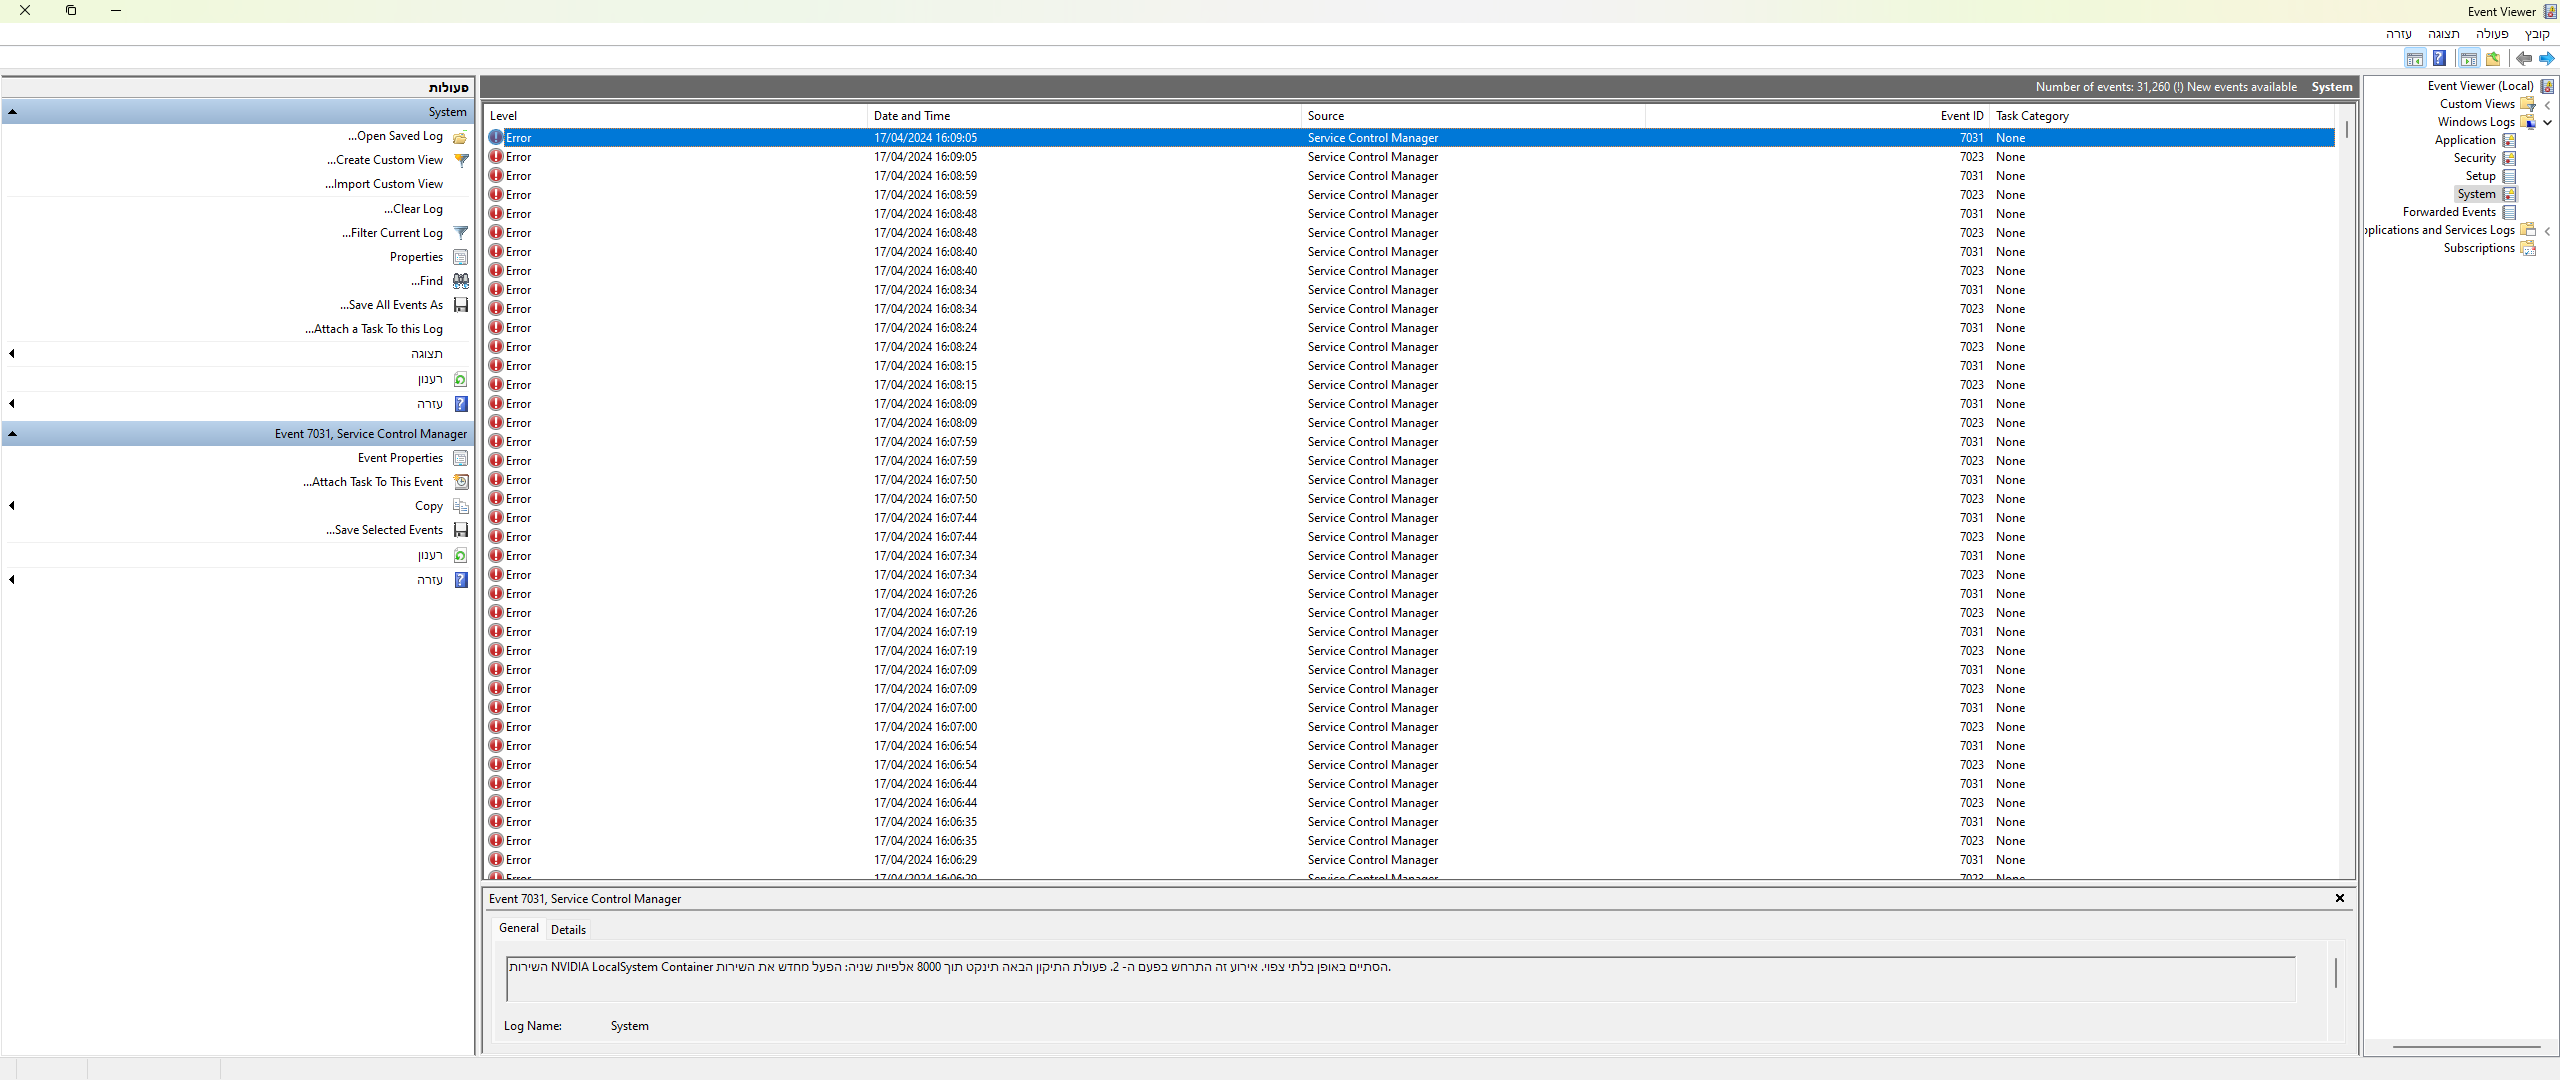Viewport: 2560px width, 1080px height.
Task: Click the Save All Events As disk icon
Action: (461, 305)
